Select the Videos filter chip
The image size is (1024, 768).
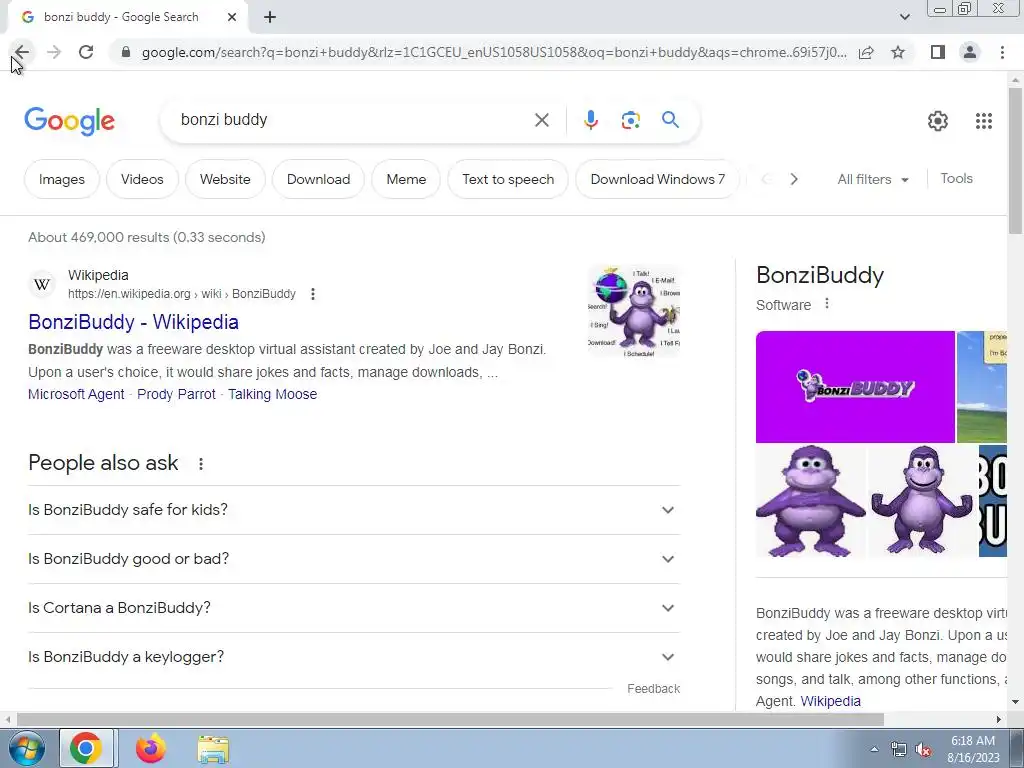tap(142, 179)
